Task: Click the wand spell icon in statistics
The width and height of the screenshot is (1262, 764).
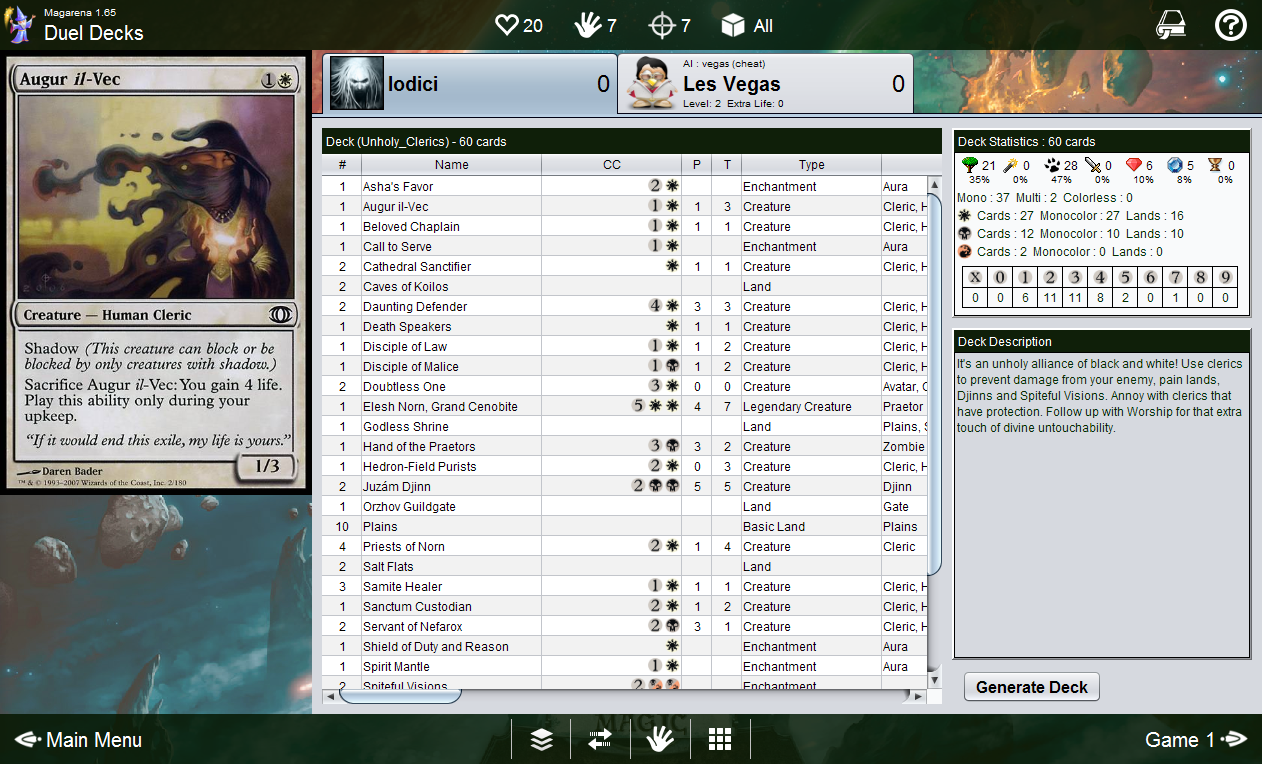Action: pos(1010,165)
